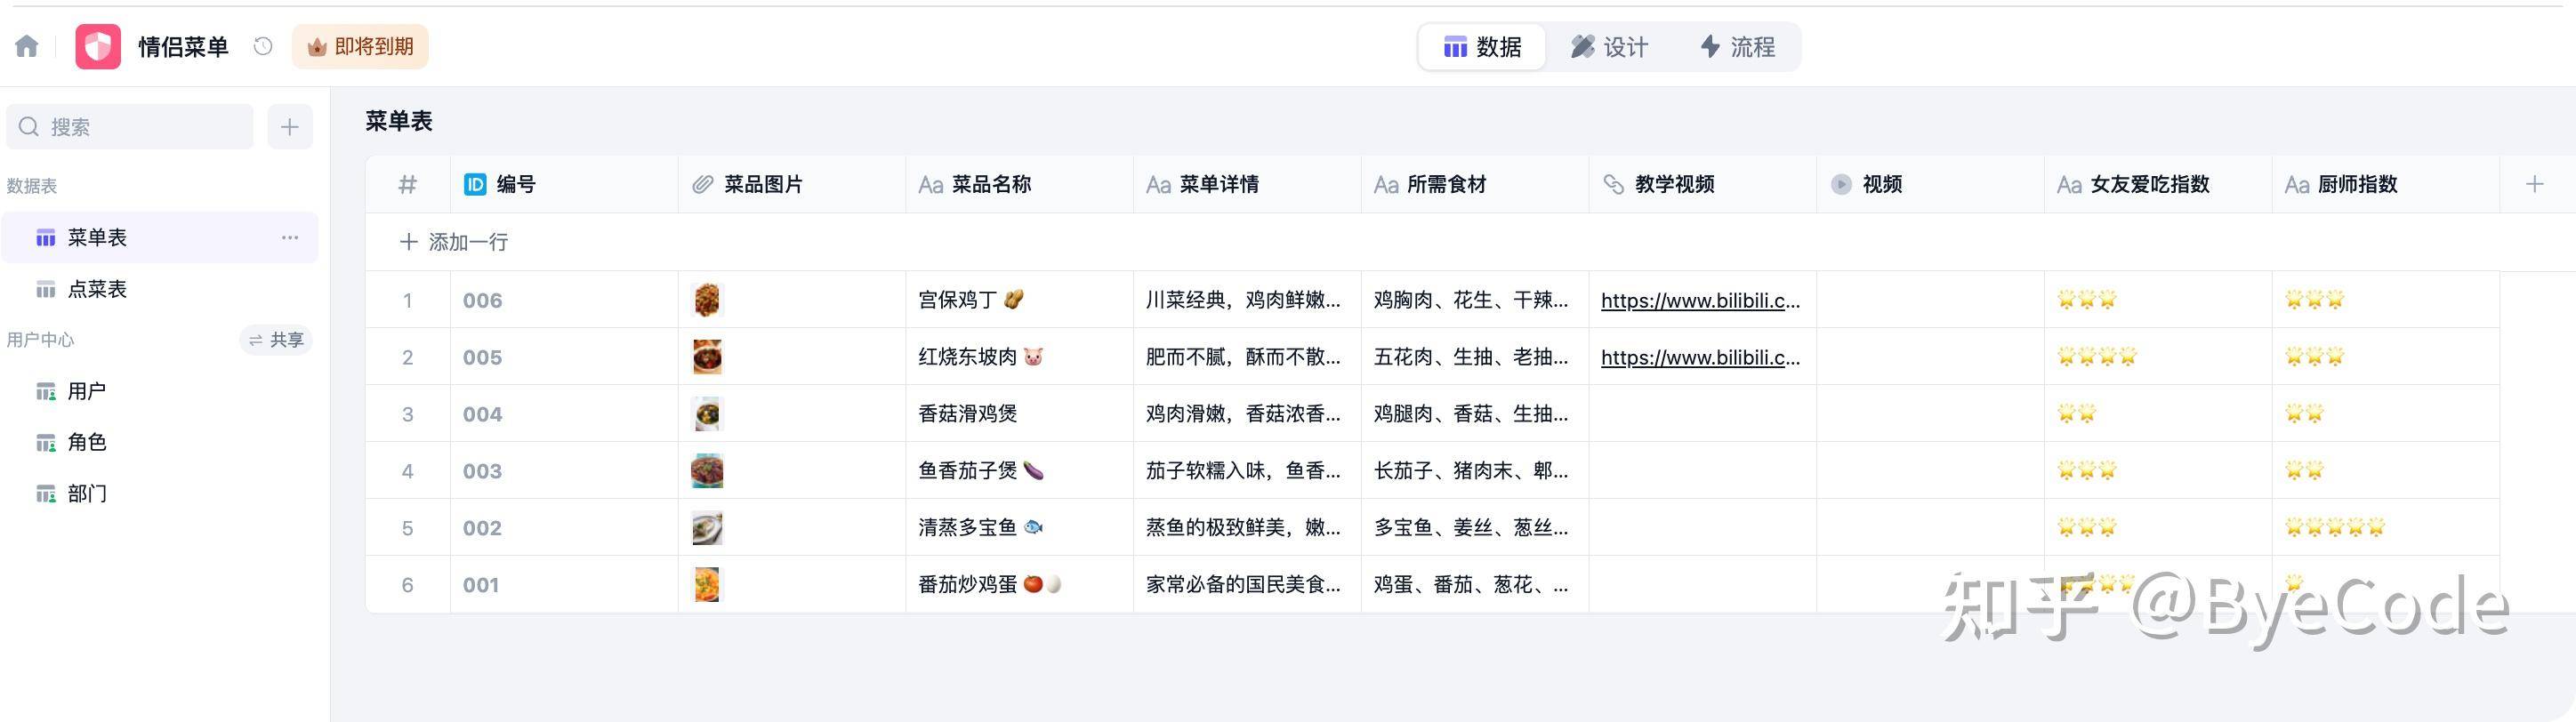Switch to the 设计 tab

(1609, 47)
